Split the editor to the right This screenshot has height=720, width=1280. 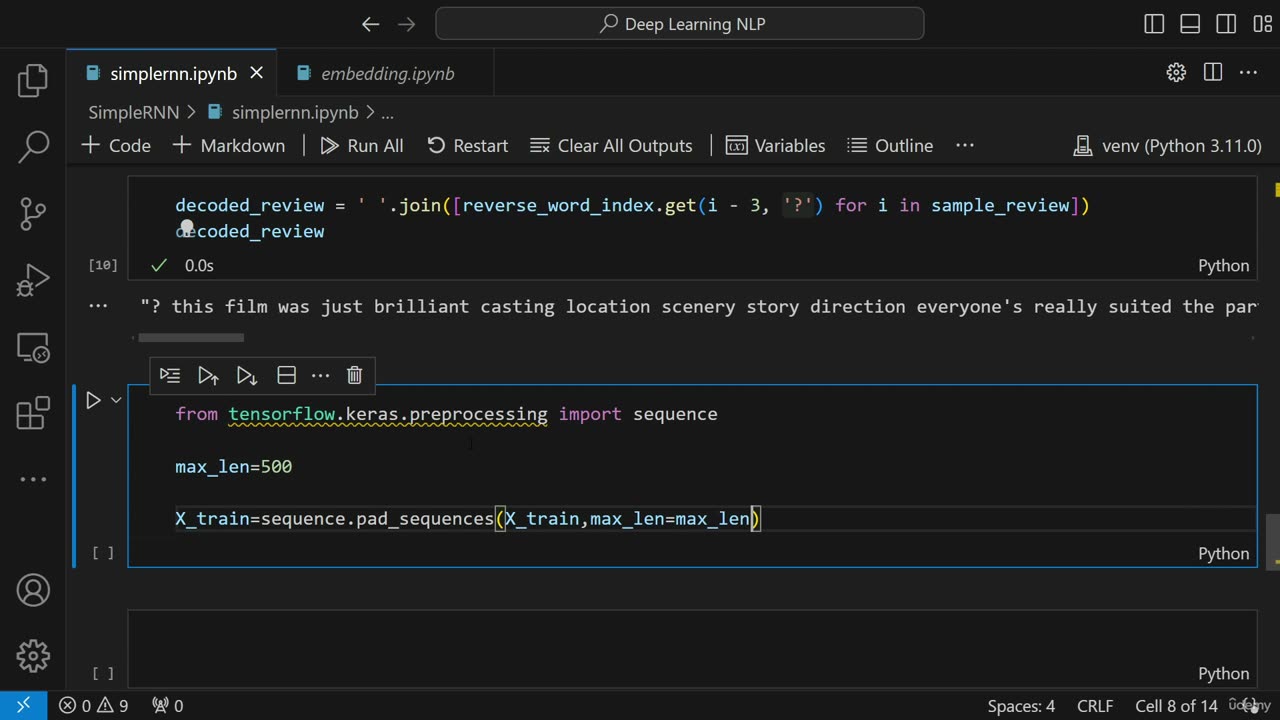pos(1213,72)
